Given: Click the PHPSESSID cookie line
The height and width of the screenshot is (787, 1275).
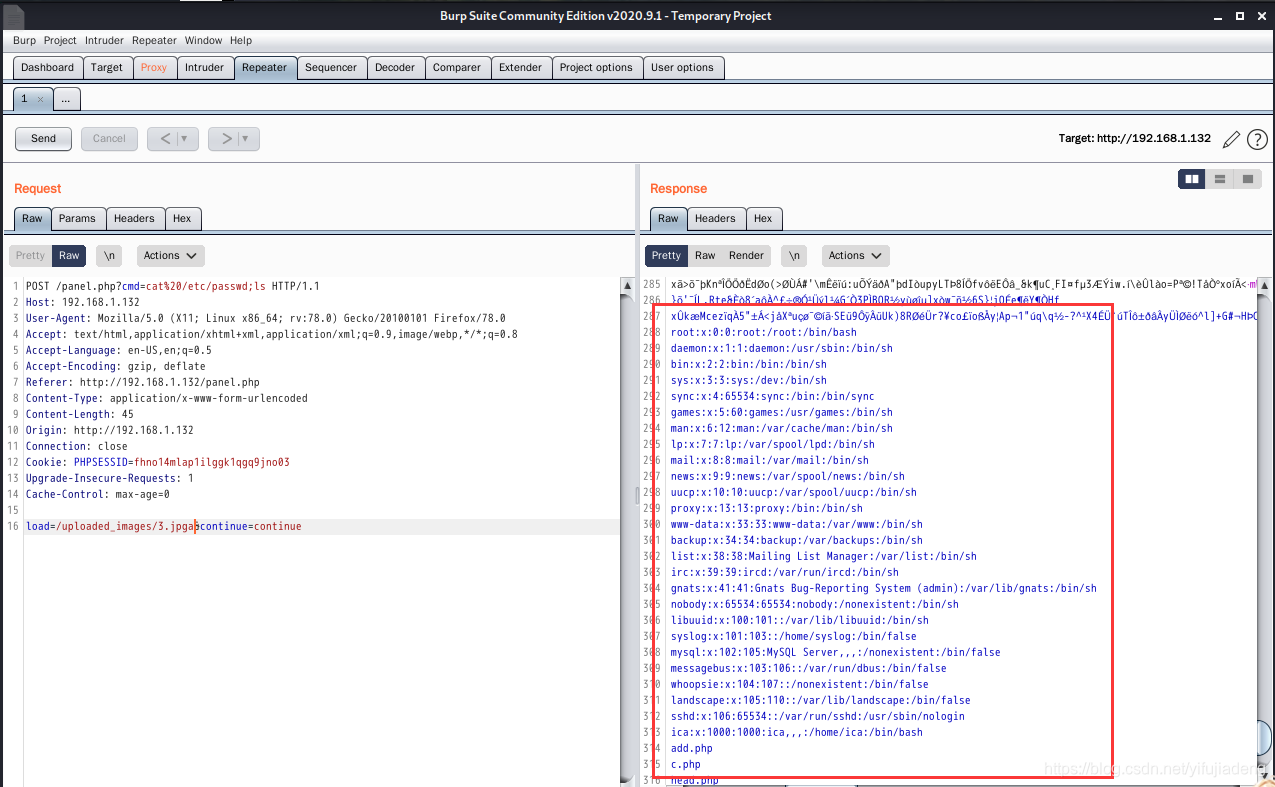Looking at the screenshot, I should (x=158, y=462).
